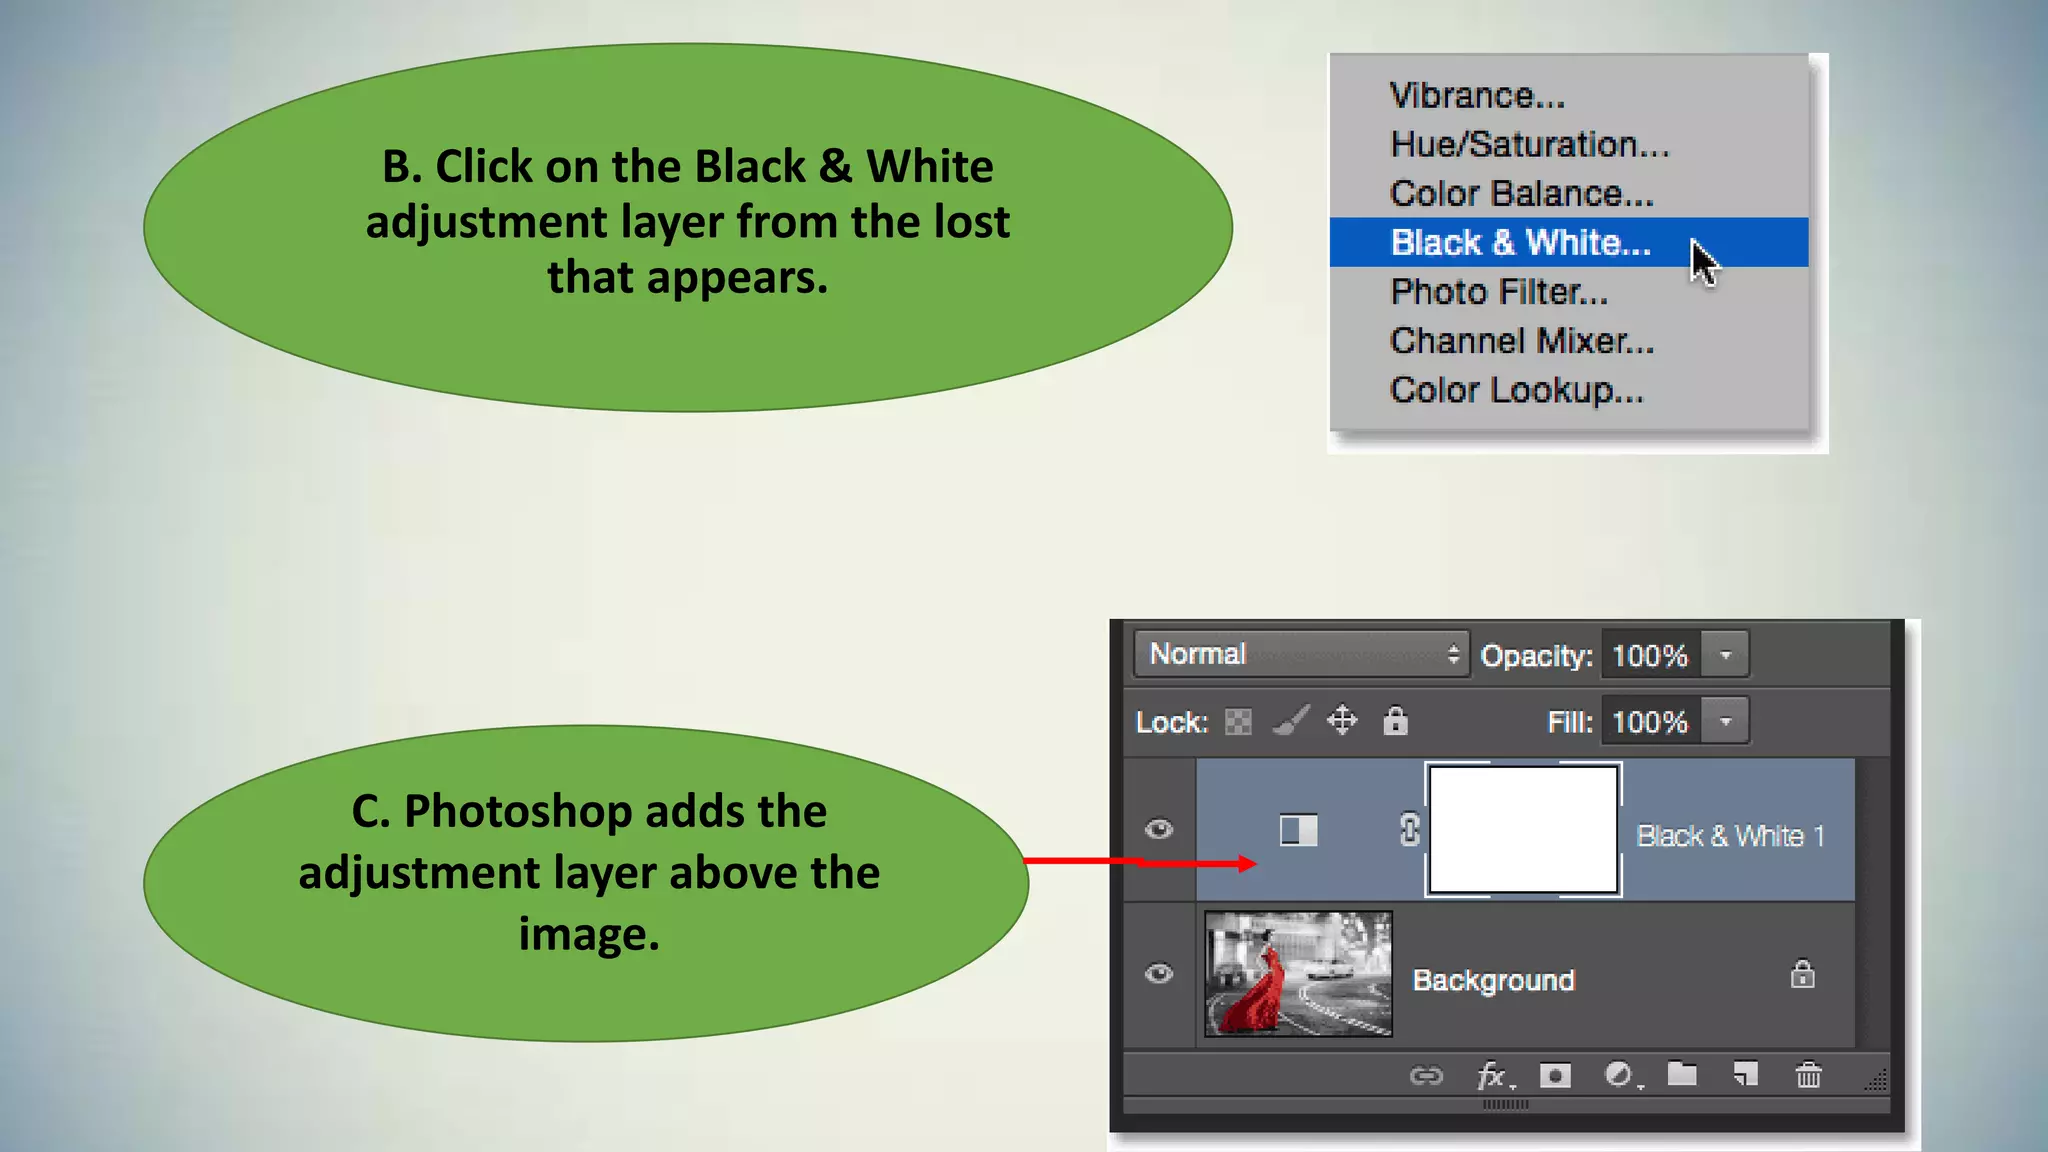Viewport: 2048px width, 1152px height.
Task: Expand the Opacity slider arrow
Action: pyautogui.click(x=1725, y=655)
